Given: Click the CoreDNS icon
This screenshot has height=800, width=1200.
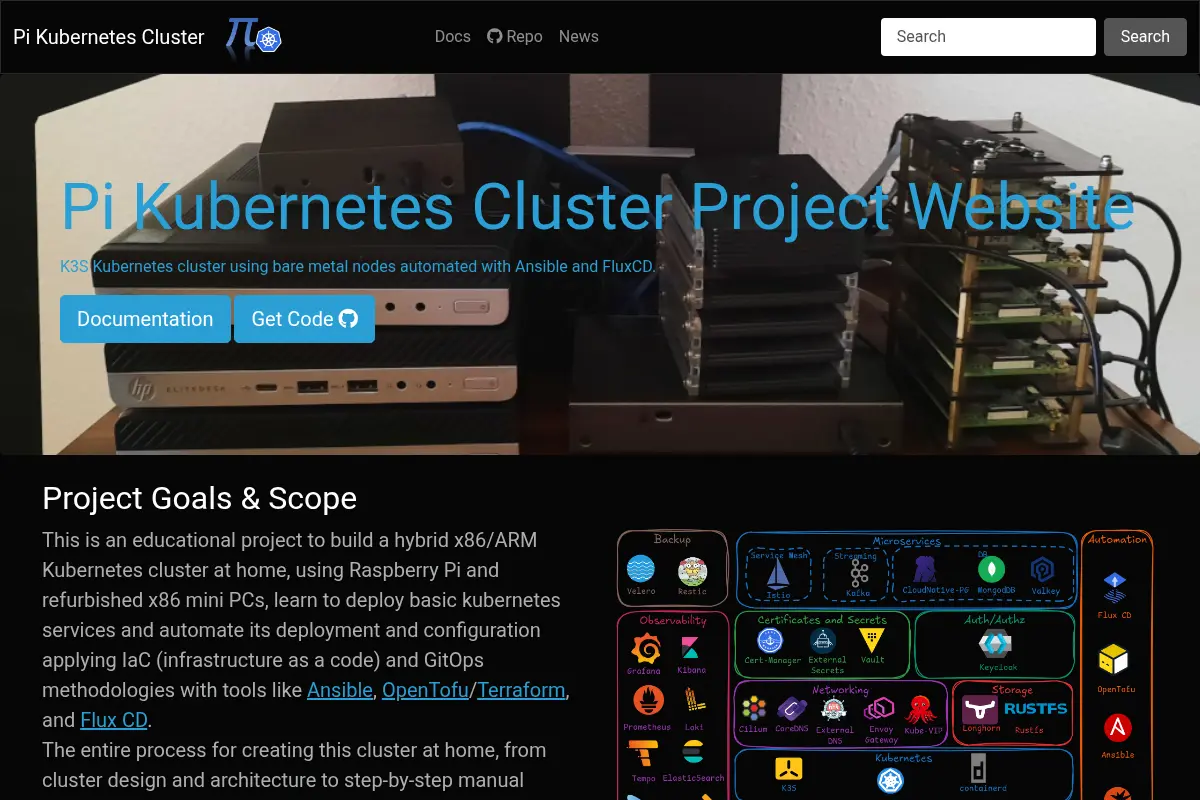Looking at the screenshot, I should pyautogui.click(x=792, y=710).
